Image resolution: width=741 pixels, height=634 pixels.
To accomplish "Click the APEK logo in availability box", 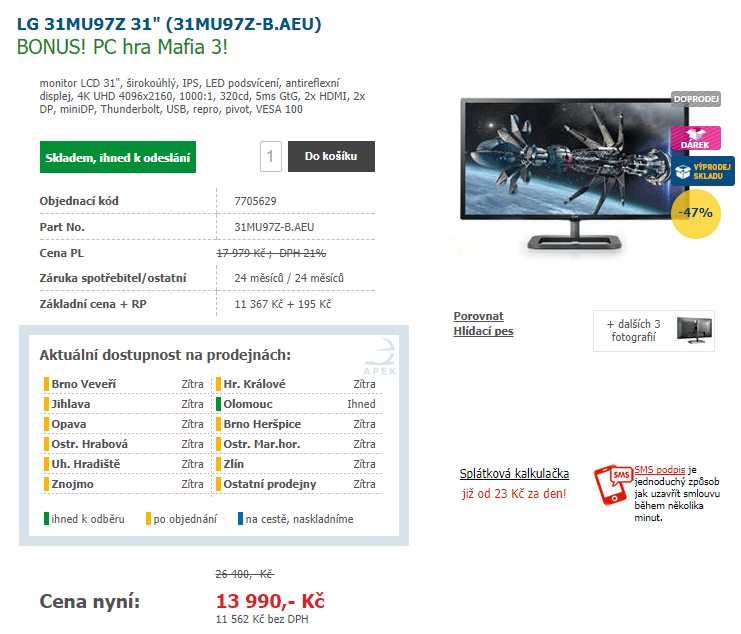I will tap(381, 357).
